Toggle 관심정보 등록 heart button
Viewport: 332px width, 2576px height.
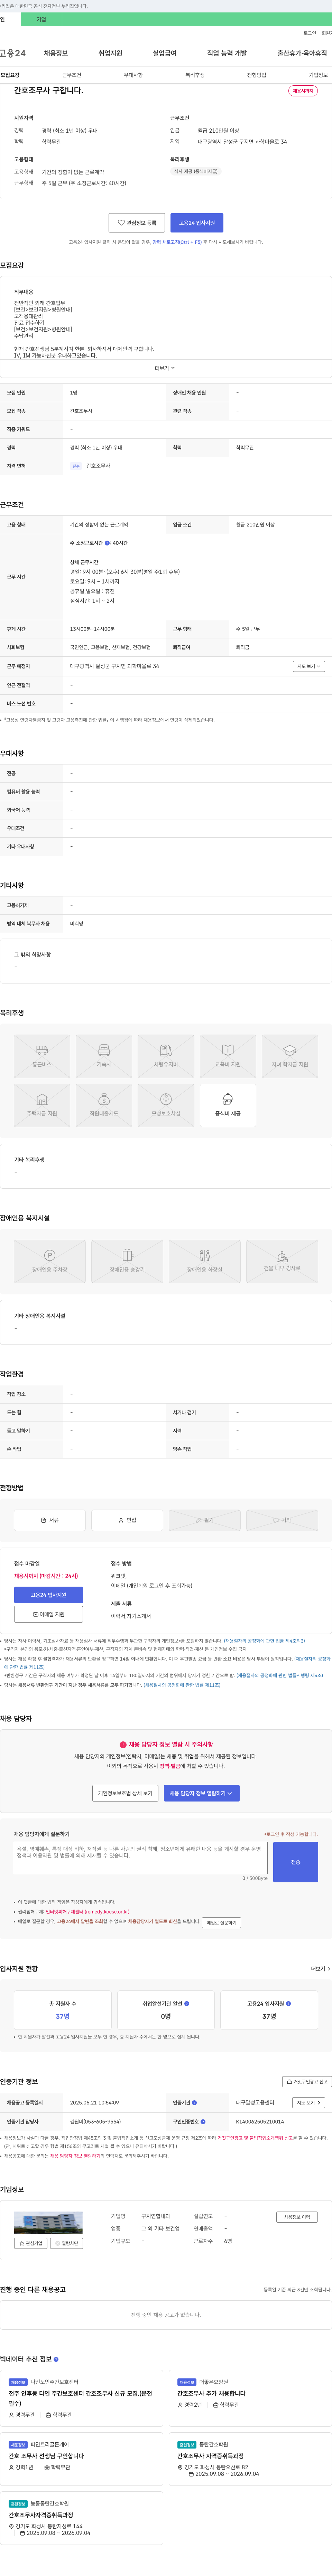pos(137,223)
